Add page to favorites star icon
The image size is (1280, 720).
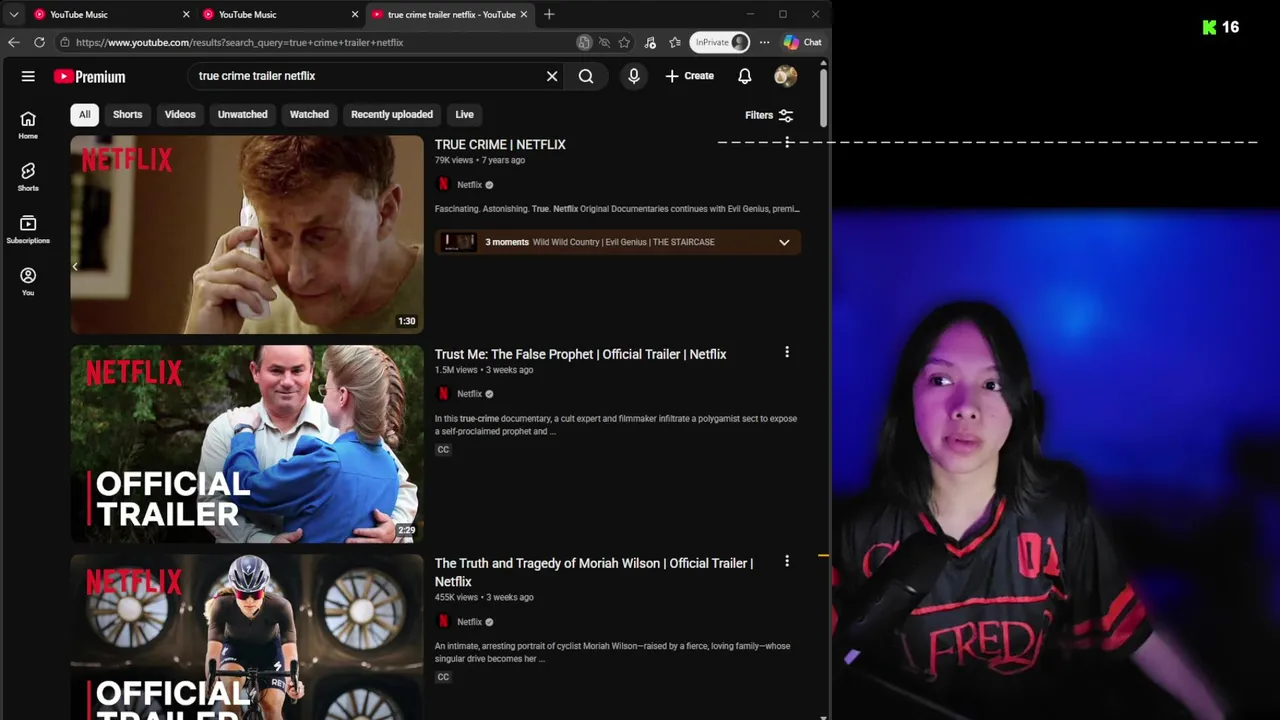(x=624, y=42)
